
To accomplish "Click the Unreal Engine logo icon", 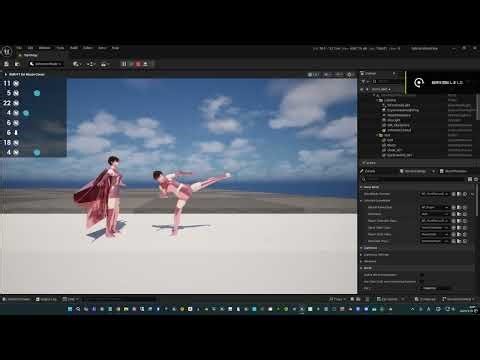I will pos(7,51).
